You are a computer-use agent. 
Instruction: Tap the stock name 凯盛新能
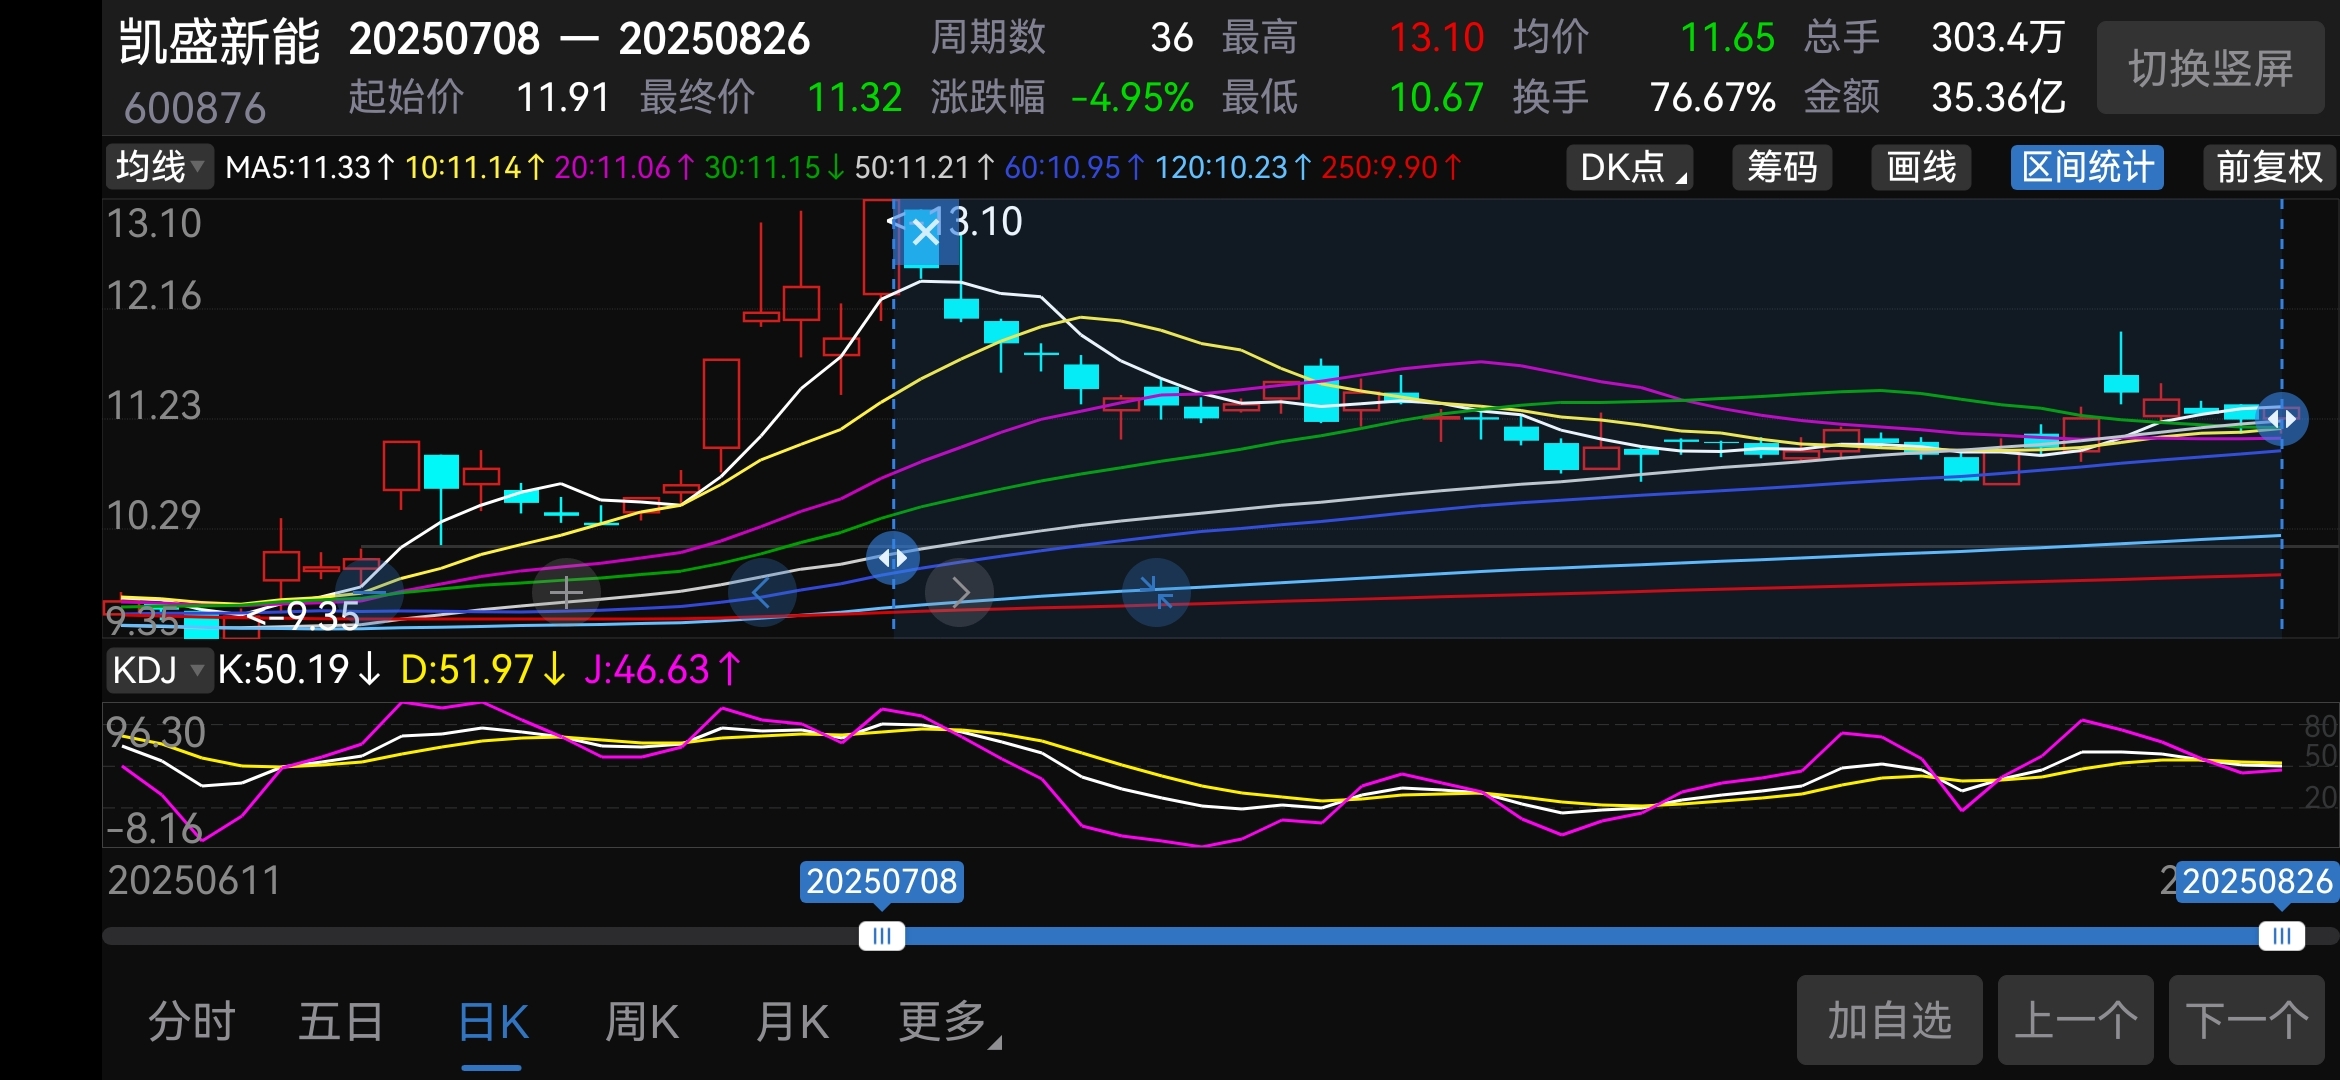pos(219,42)
